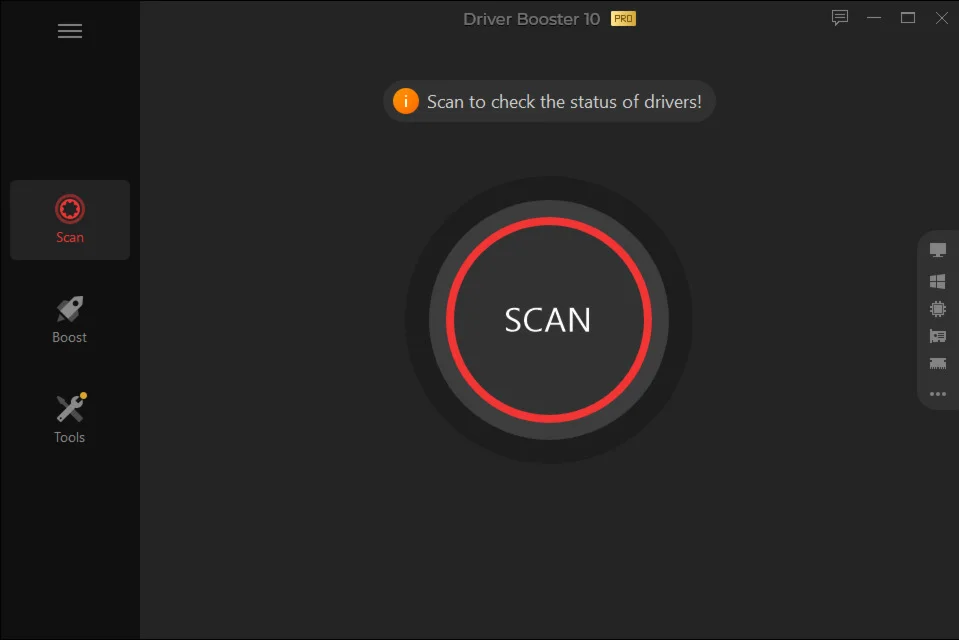Click 'Scan to check the status of drivers!' banner
The width and height of the screenshot is (959, 640).
point(549,101)
